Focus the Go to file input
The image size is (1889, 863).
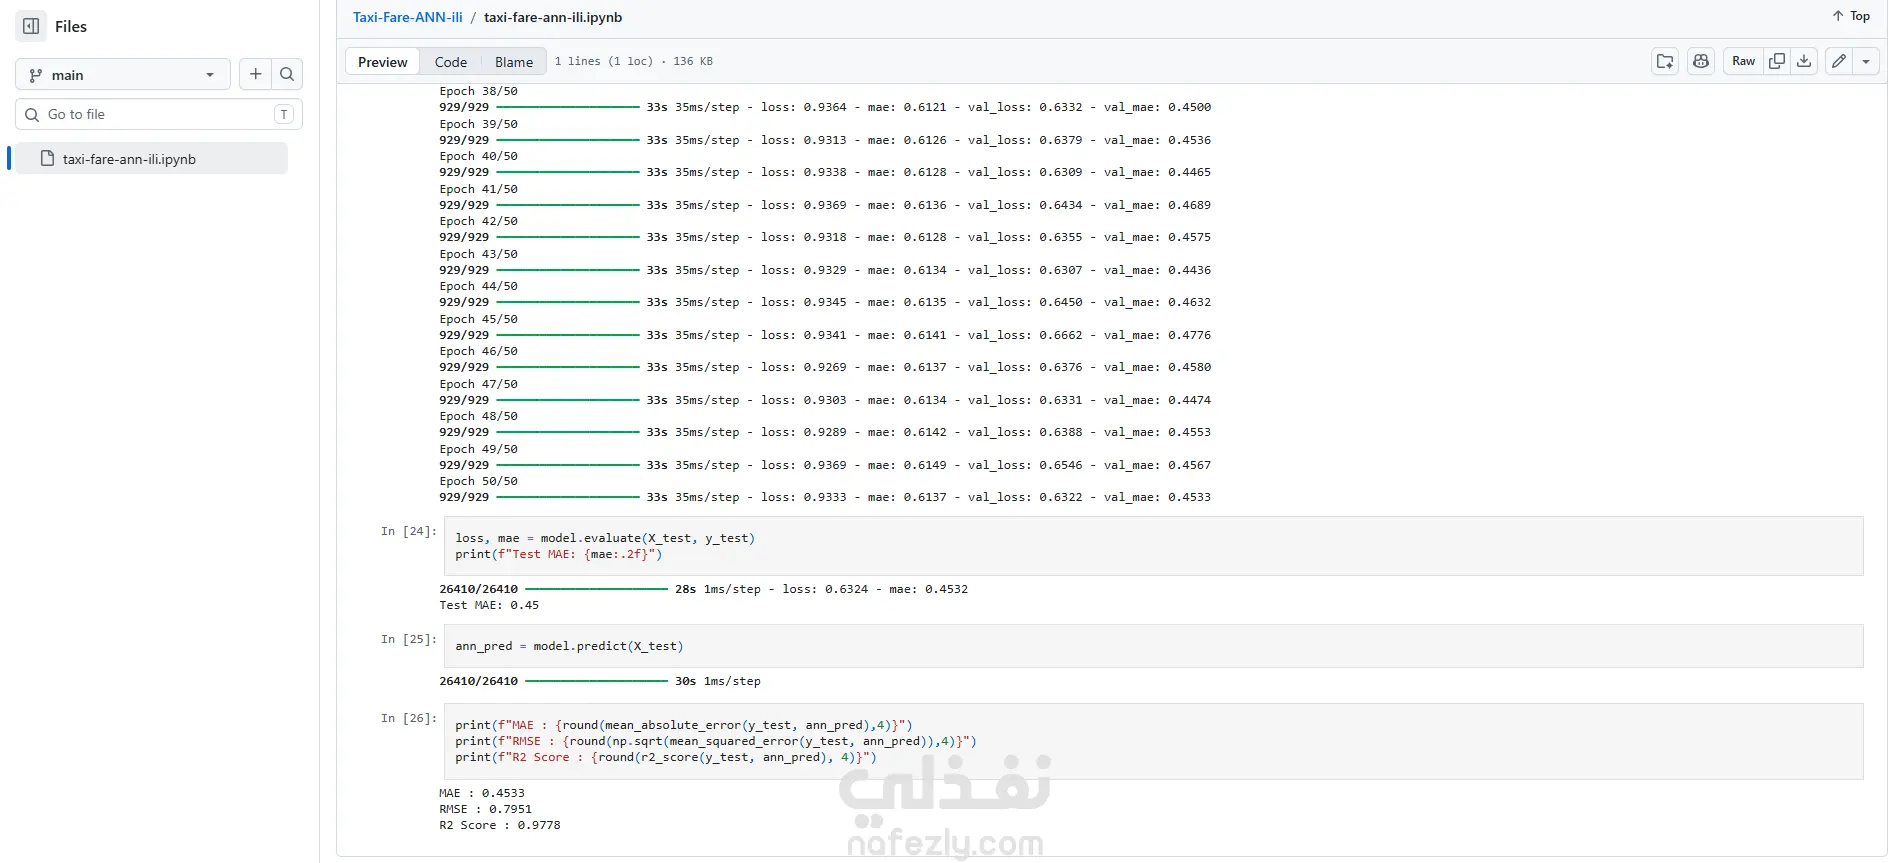coord(159,114)
